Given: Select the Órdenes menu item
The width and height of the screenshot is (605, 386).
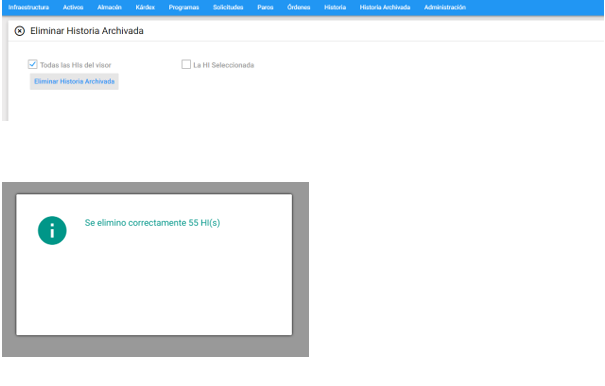Looking at the screenshot, I should (299, 7).
